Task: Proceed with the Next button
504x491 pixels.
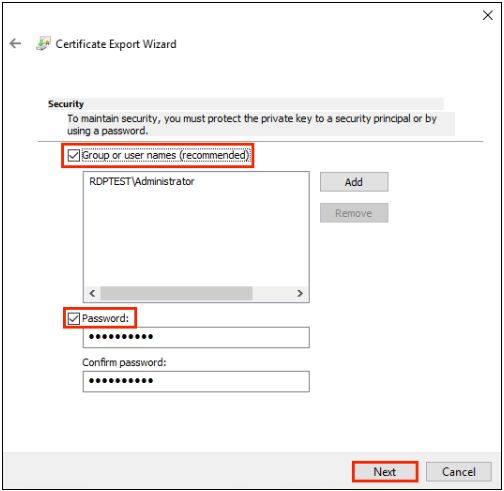Action: click(x=385, y=472)
